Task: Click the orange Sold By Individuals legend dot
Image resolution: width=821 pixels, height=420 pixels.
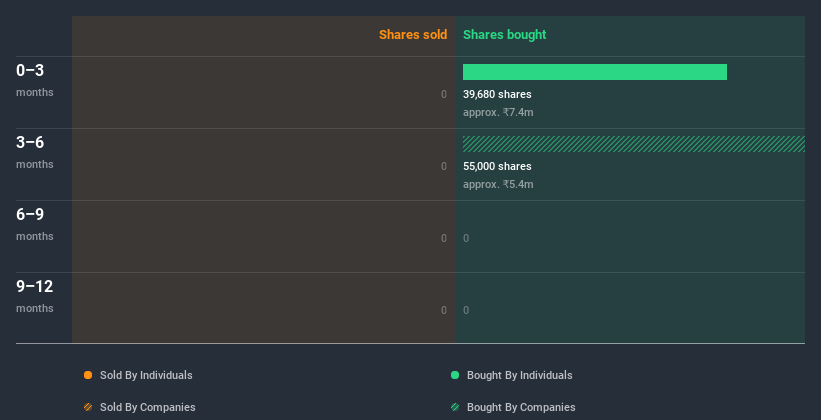Action: click(x=88, y=375)
